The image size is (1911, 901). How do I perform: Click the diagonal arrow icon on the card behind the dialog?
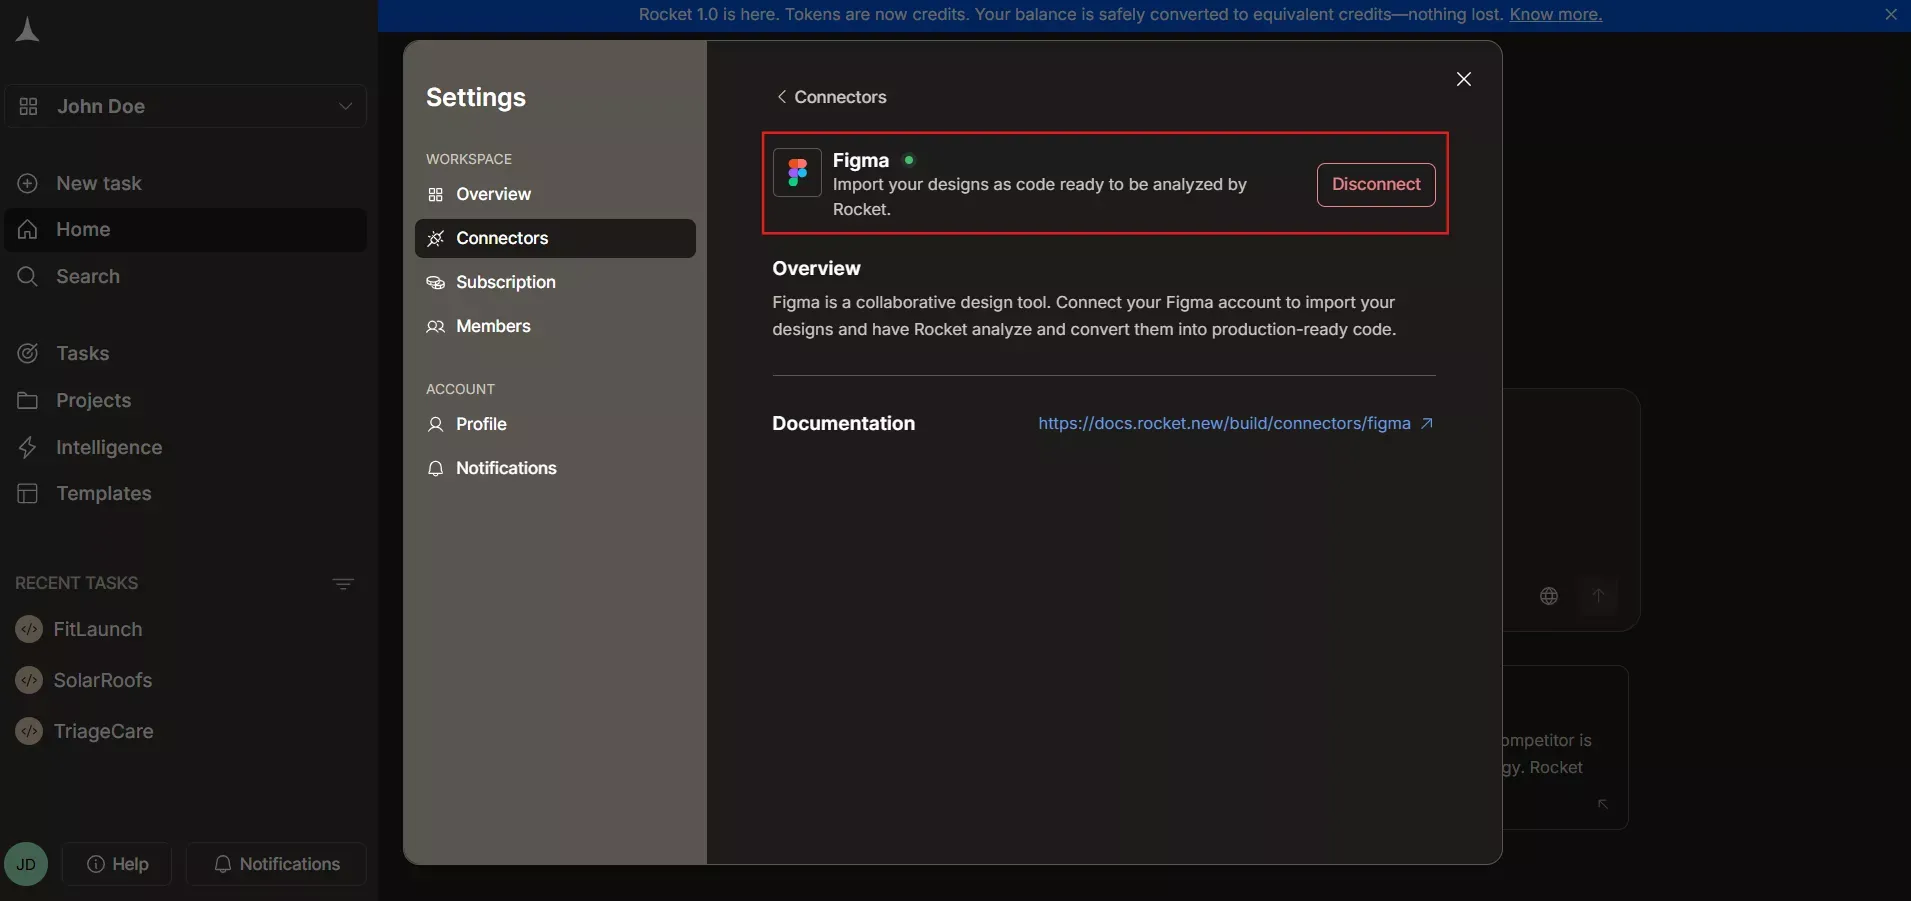pos(1603,804)
